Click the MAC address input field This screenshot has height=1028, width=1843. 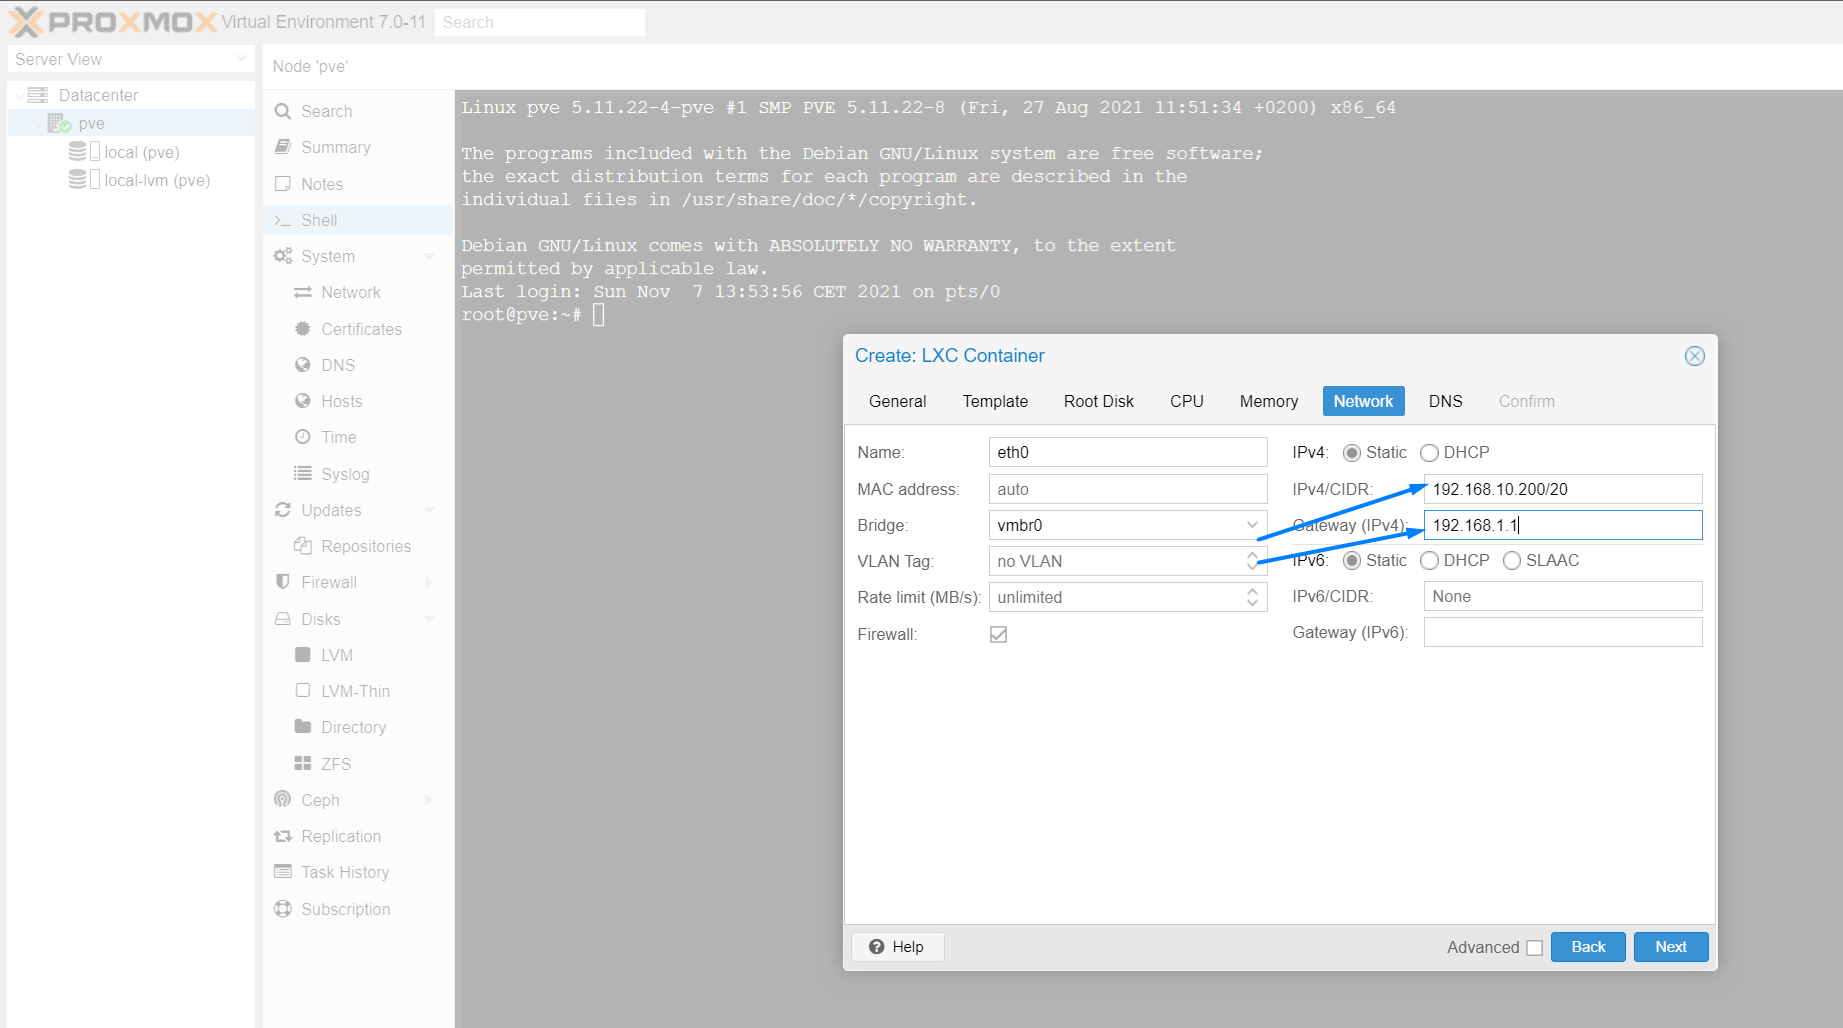1127,489
